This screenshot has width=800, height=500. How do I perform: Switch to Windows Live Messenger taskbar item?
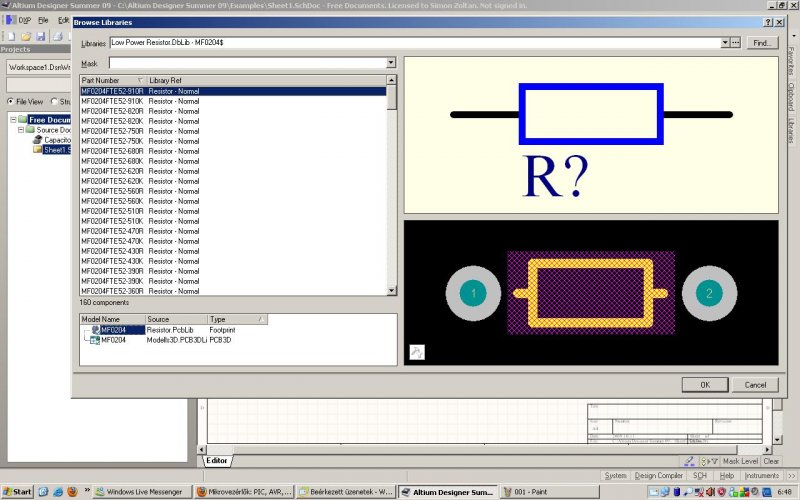coord(141,492)
